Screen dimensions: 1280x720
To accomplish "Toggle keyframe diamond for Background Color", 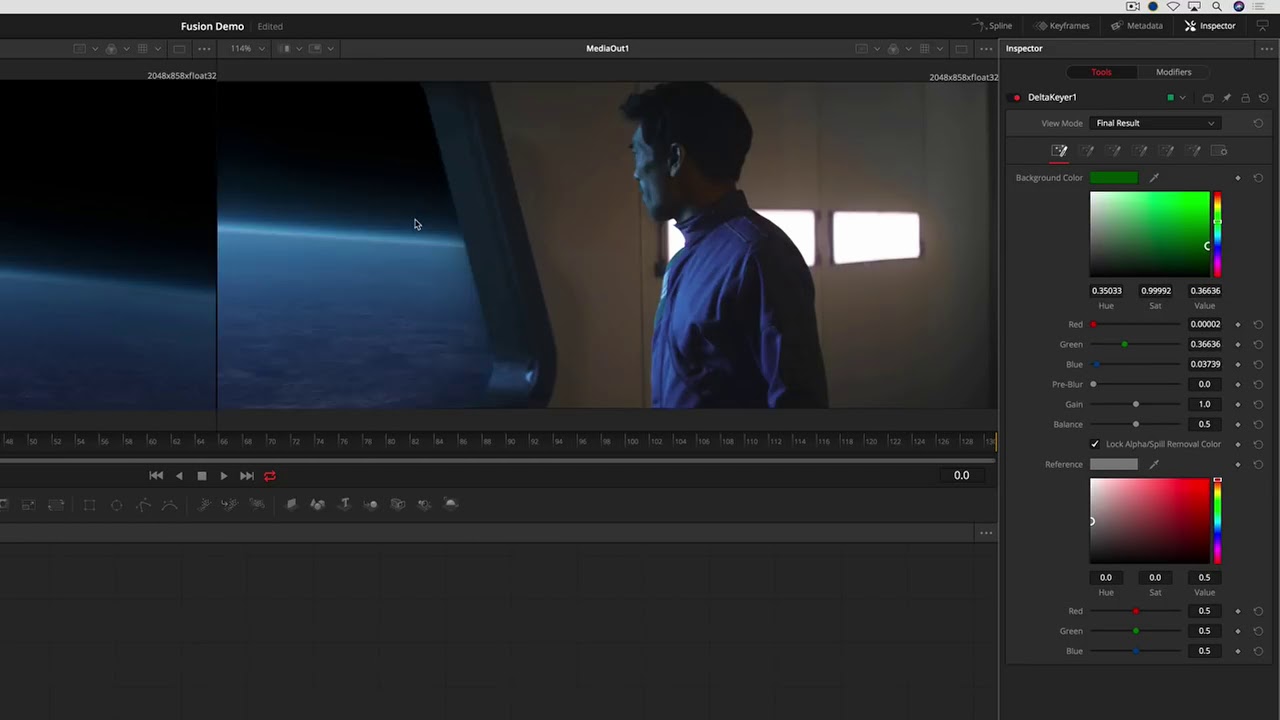I will [1238, 178].
